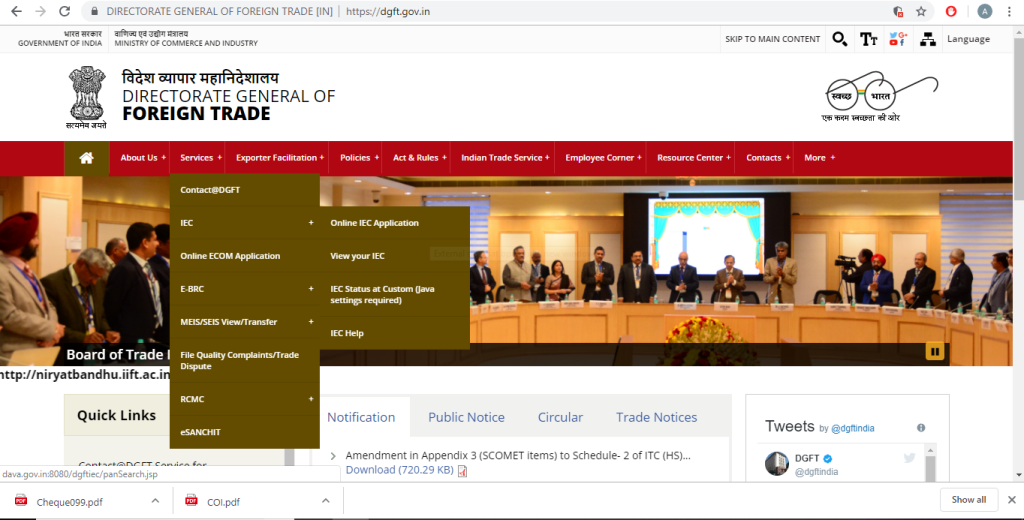Open the @dgftindia Twitter link
This screenshot has height=520, width=1024.
pos(852,429)
